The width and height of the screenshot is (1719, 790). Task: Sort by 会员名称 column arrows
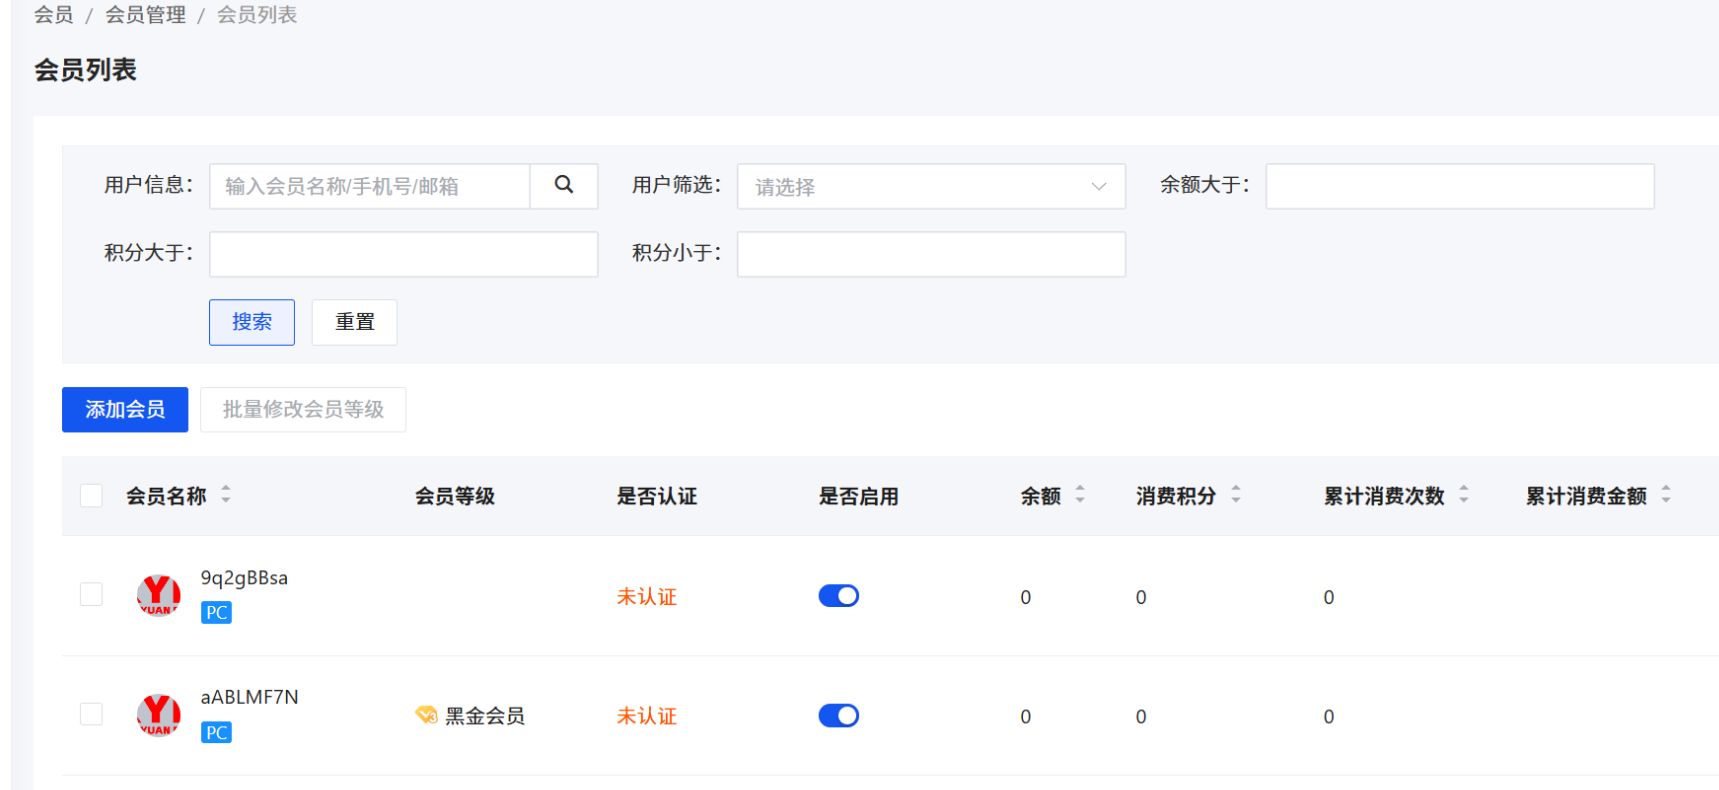pos(226,494)
